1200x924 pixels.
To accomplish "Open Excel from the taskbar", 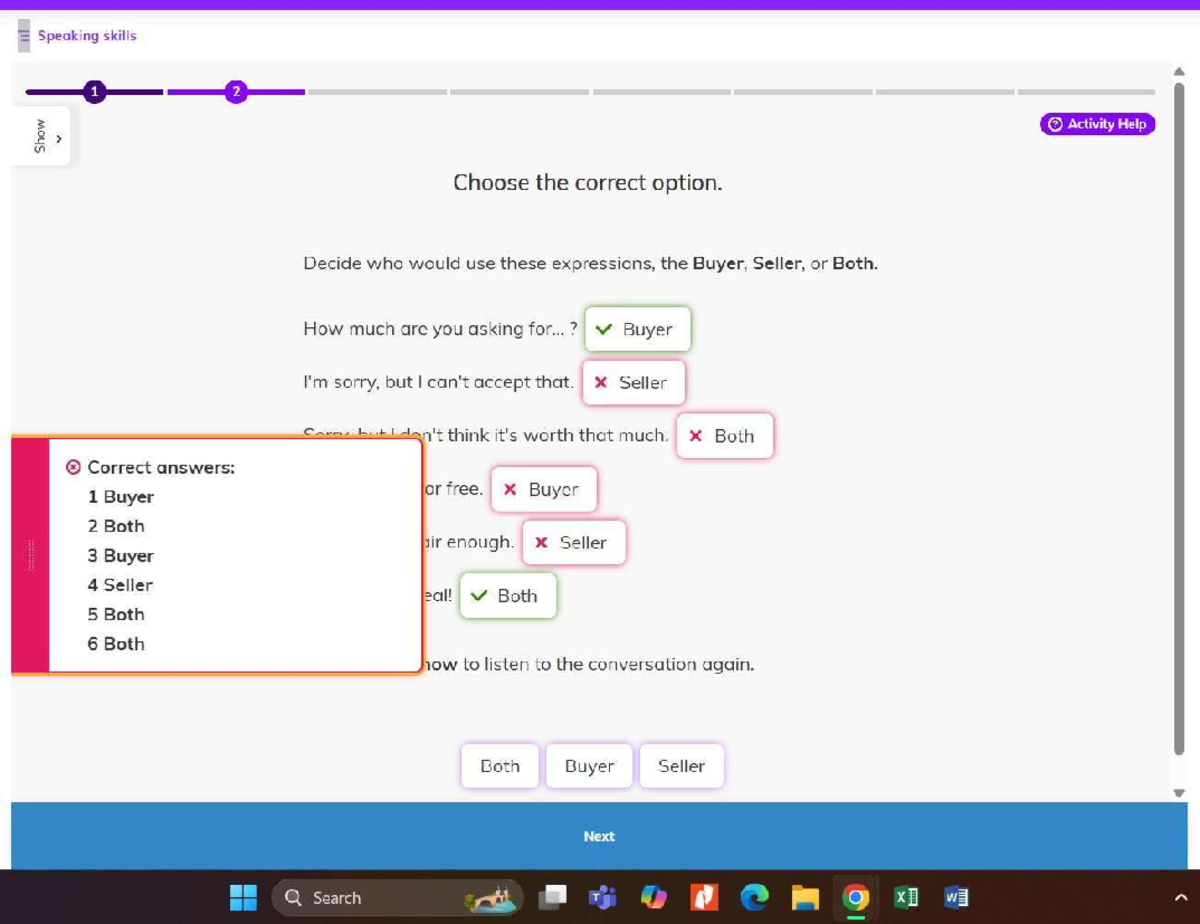I will point(906,897).
